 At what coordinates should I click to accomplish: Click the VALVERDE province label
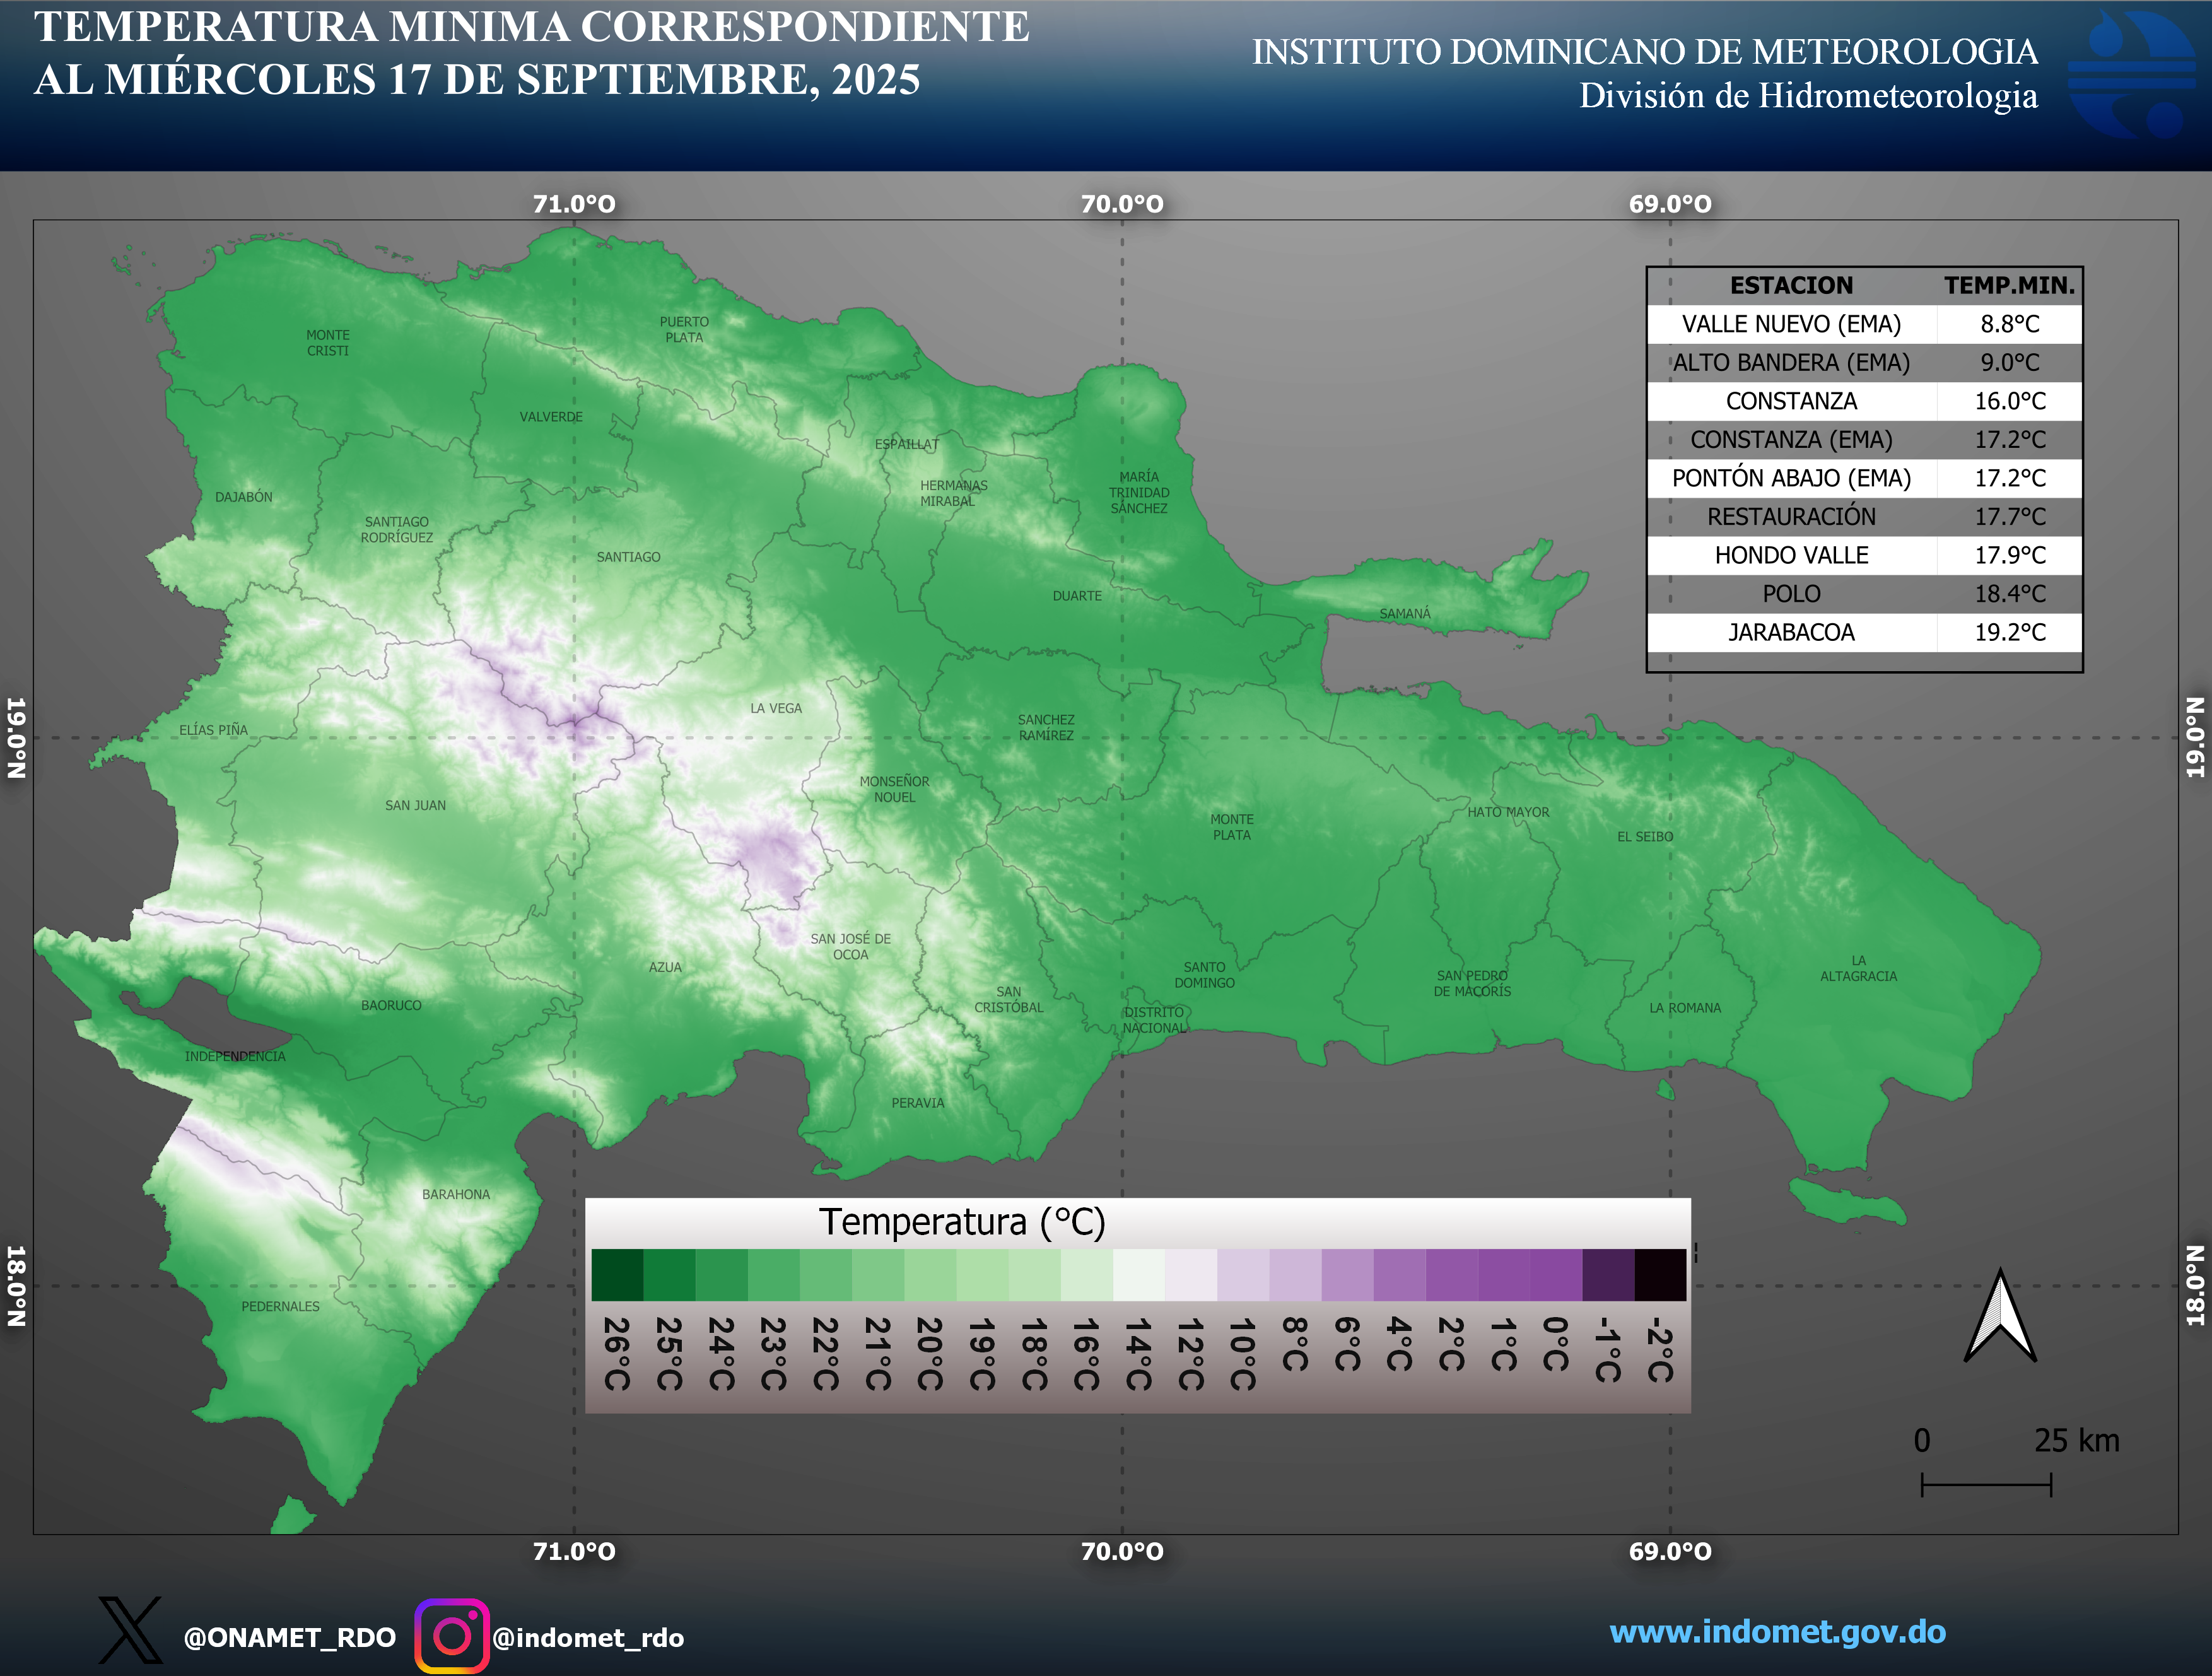click(551, 417)
